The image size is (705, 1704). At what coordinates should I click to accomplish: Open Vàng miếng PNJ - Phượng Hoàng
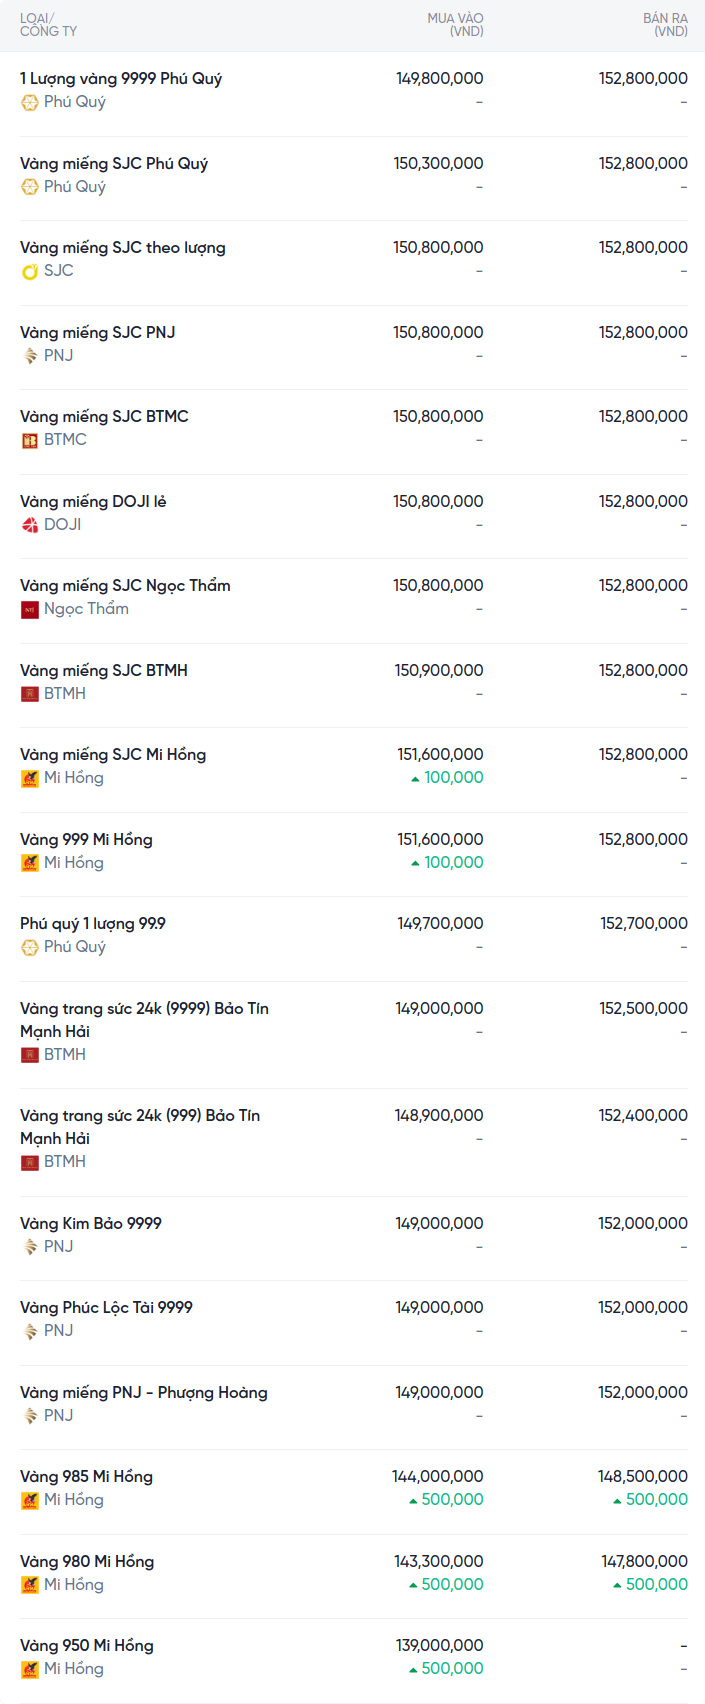tap(144, 1392)
